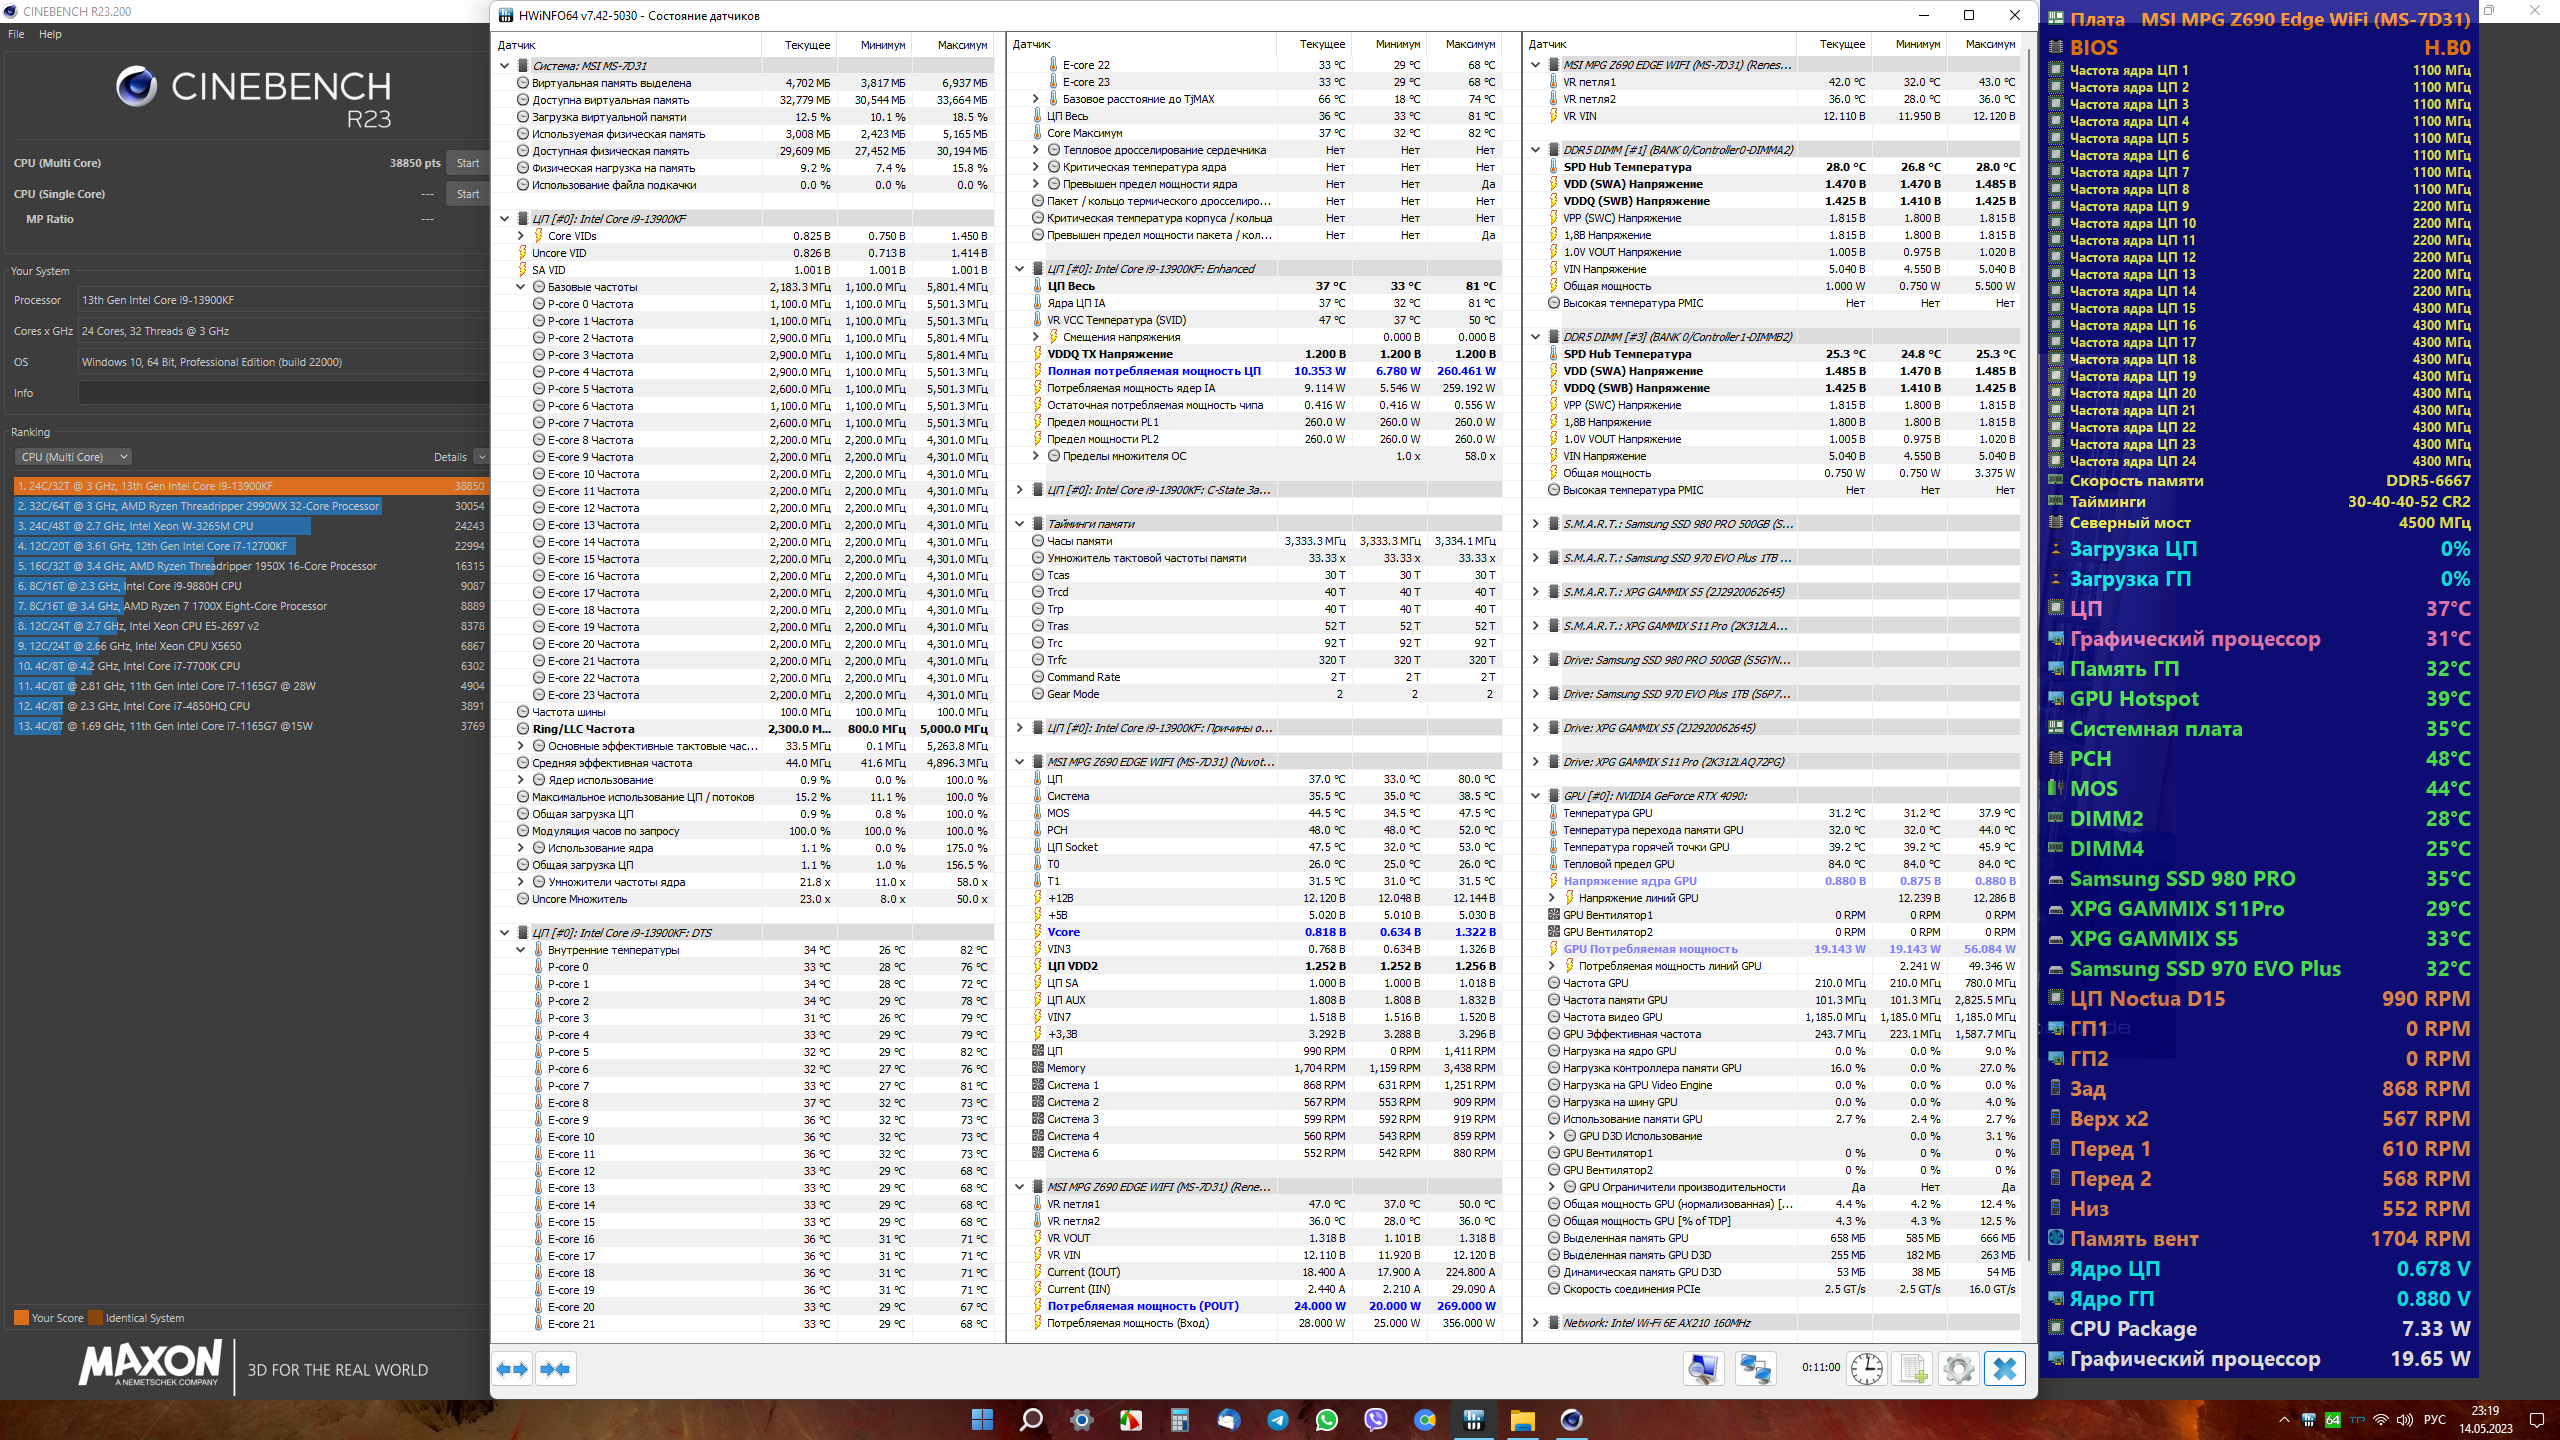The height and width of the screenshot is (1440, 2560).
Task: Open Telegram from the taskbar
Action: tap(1278, 1420)
